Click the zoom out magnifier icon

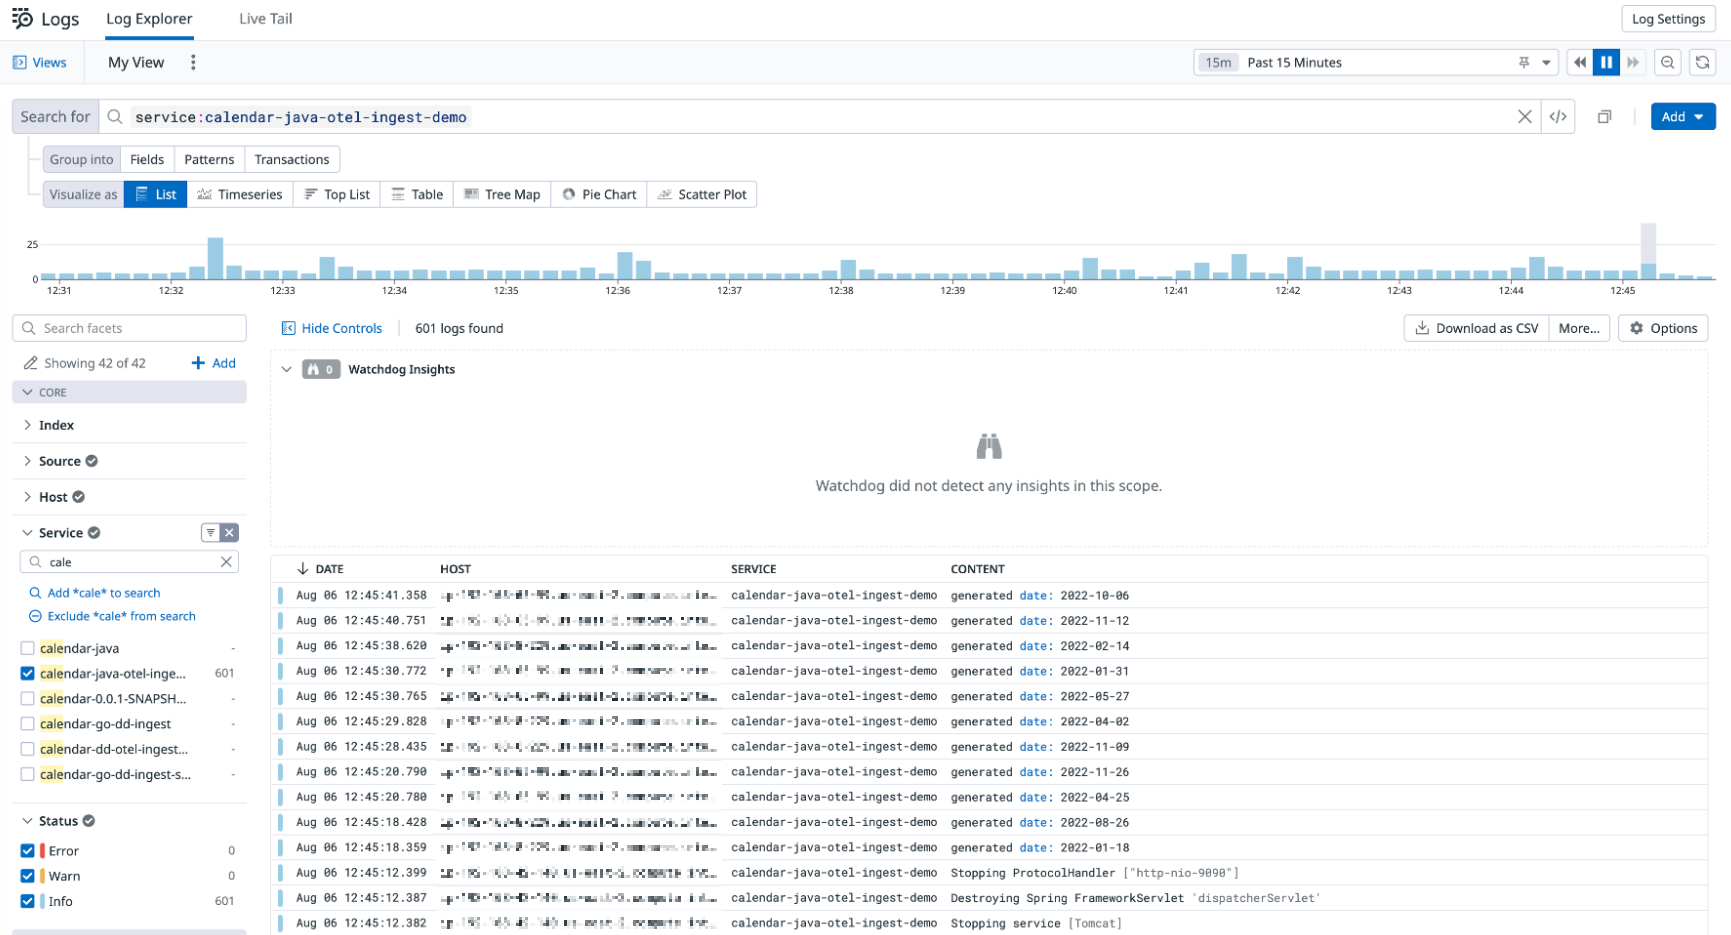(x=1667, y=62)
